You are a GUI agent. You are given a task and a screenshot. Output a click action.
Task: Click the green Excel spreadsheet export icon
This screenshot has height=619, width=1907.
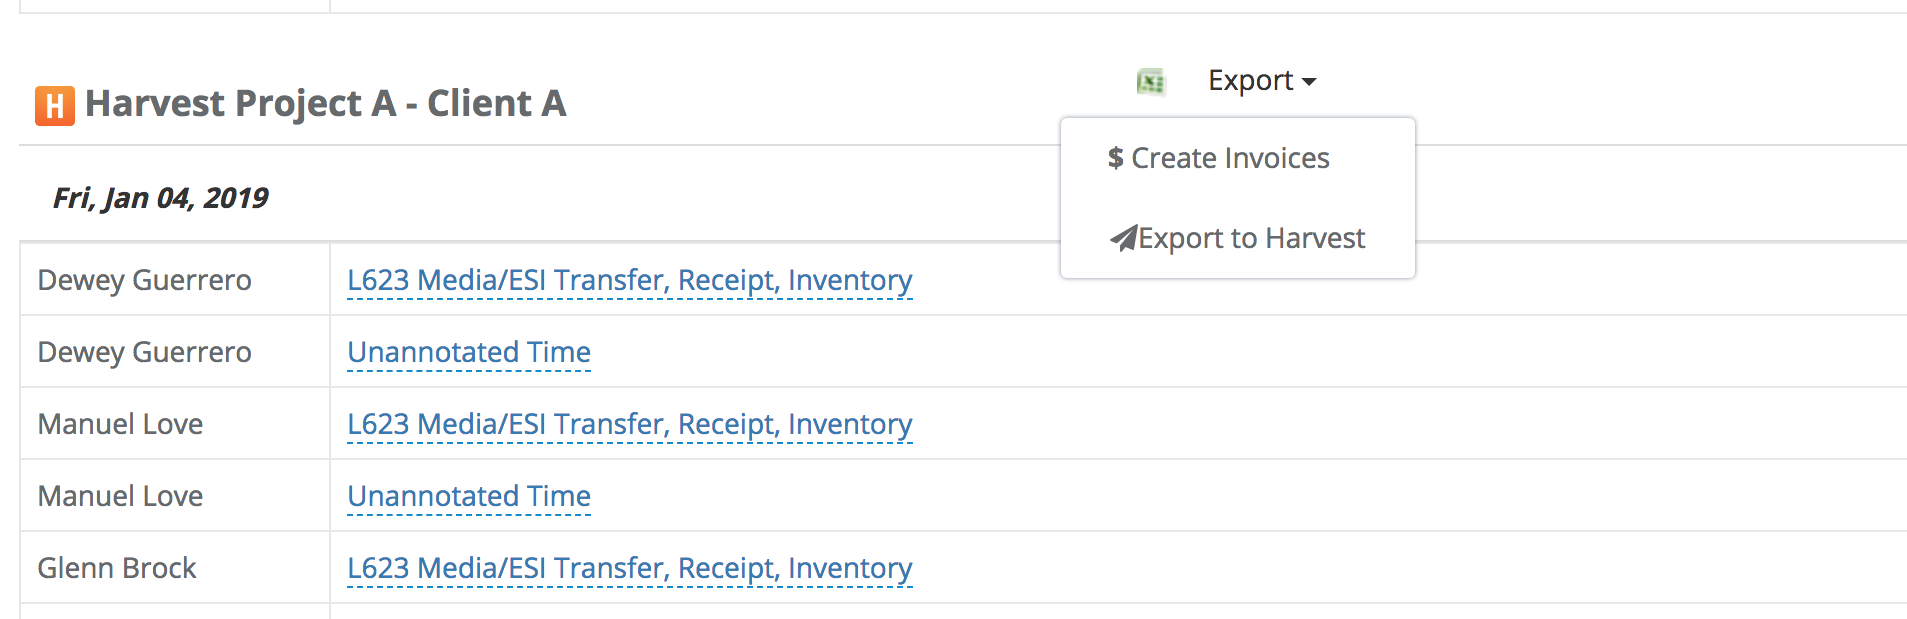point(1151,81)
